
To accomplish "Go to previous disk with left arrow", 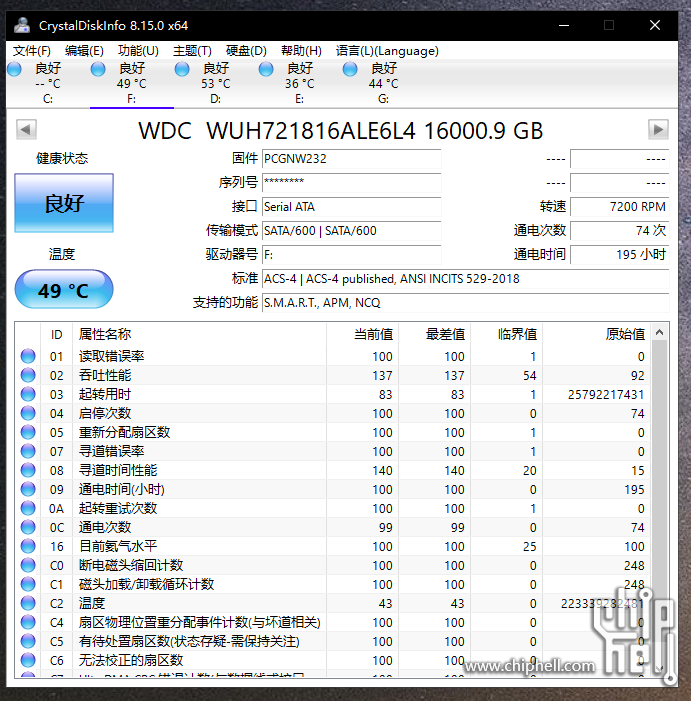I will (x=26, y=130).
